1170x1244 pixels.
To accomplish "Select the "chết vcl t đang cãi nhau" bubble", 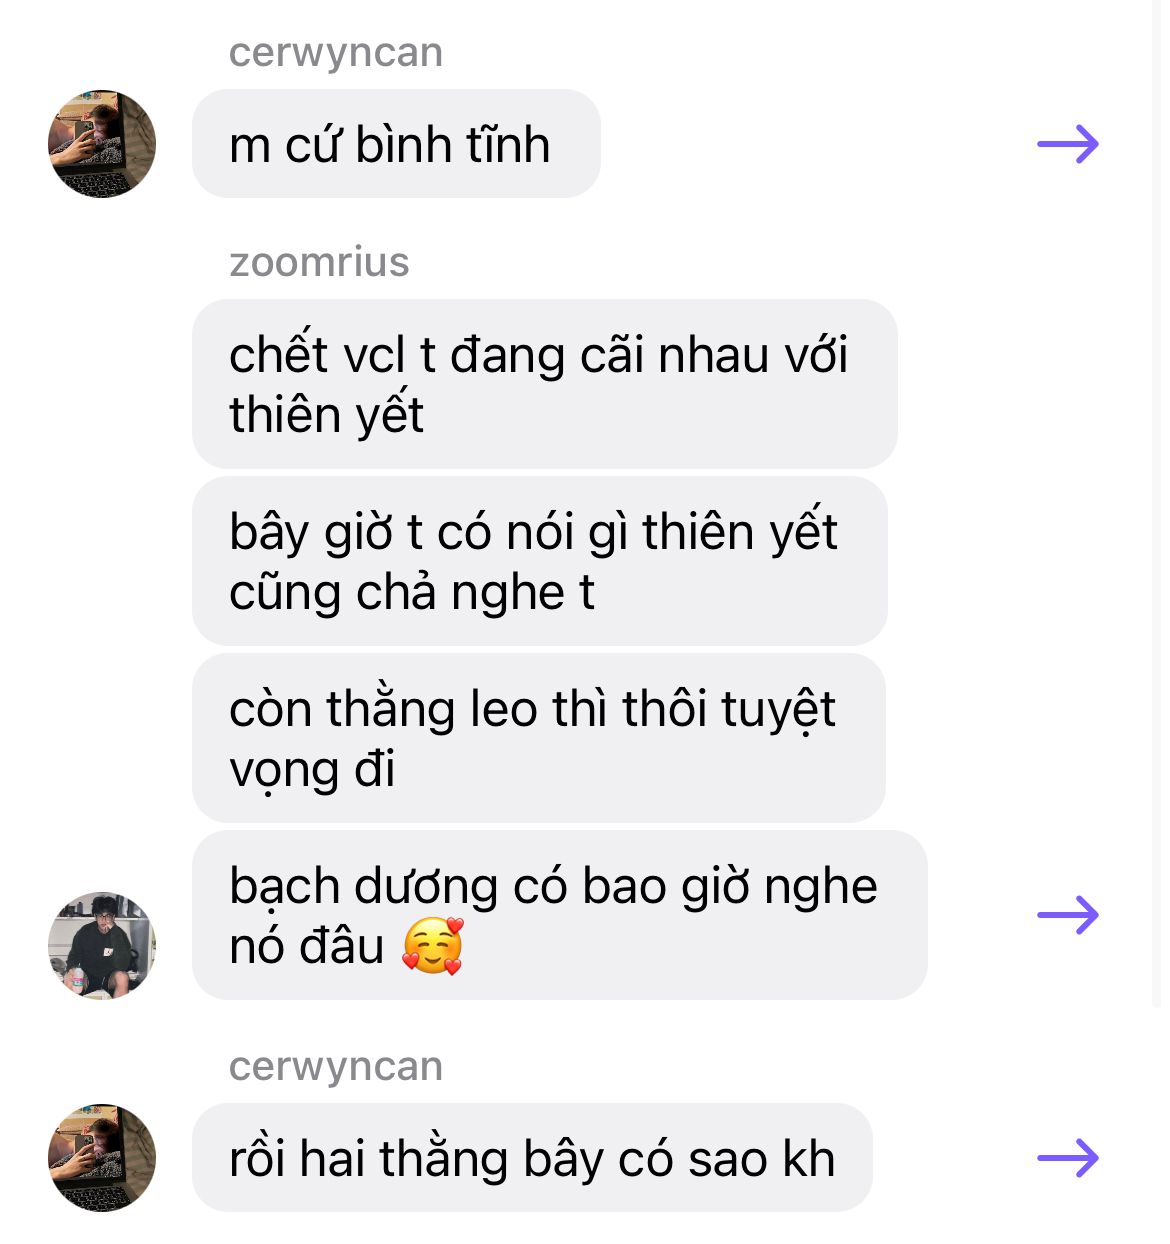I will pyautogui.click(x=544, y=384).
